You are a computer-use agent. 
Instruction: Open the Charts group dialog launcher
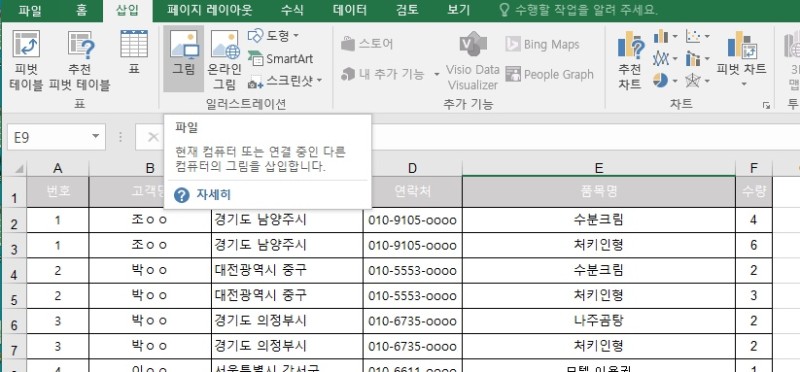coord(766,105)
